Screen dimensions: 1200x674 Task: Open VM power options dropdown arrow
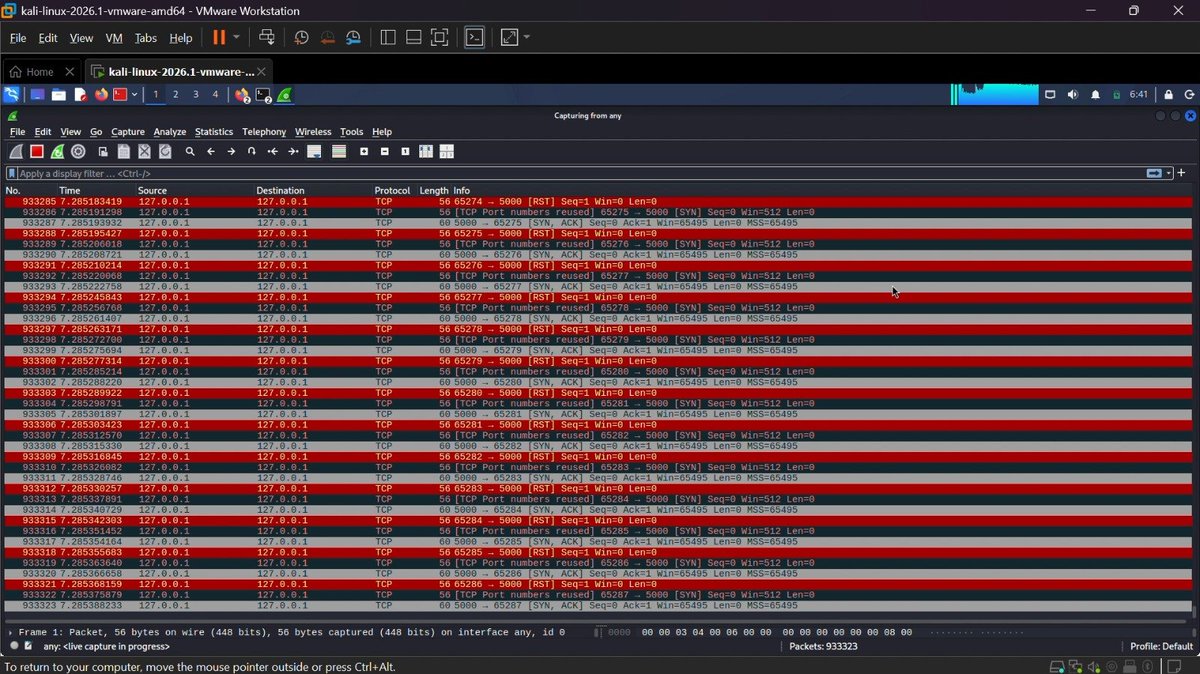click(236, 38)
